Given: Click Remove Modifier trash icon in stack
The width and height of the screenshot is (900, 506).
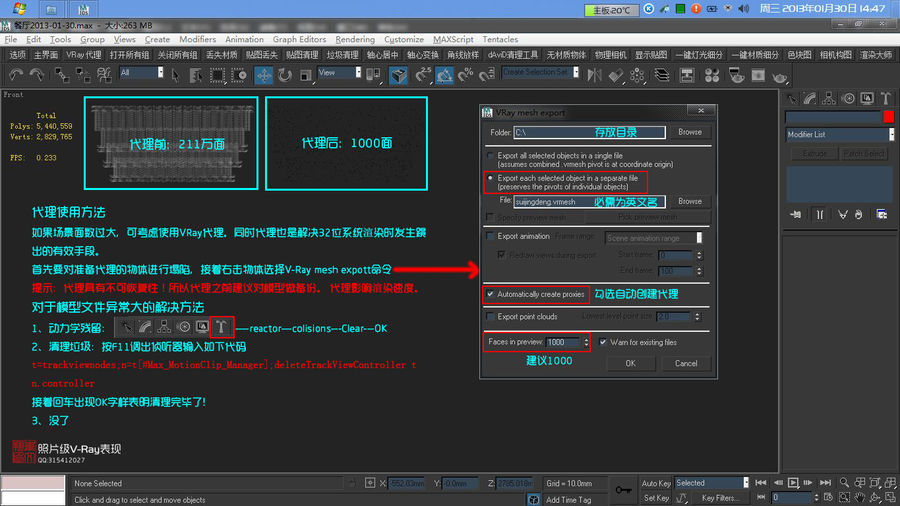Looking at the screenshot, I should [859, 215].
